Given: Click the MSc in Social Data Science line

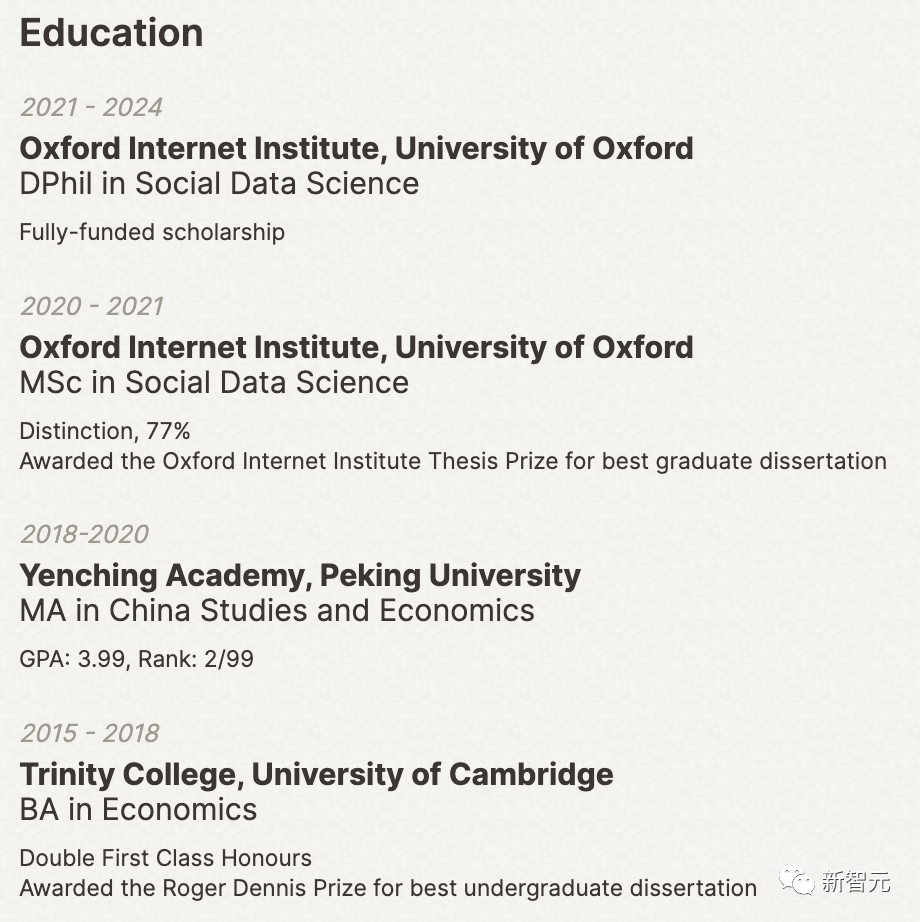Looking at the screenshot, I should 214,383.
